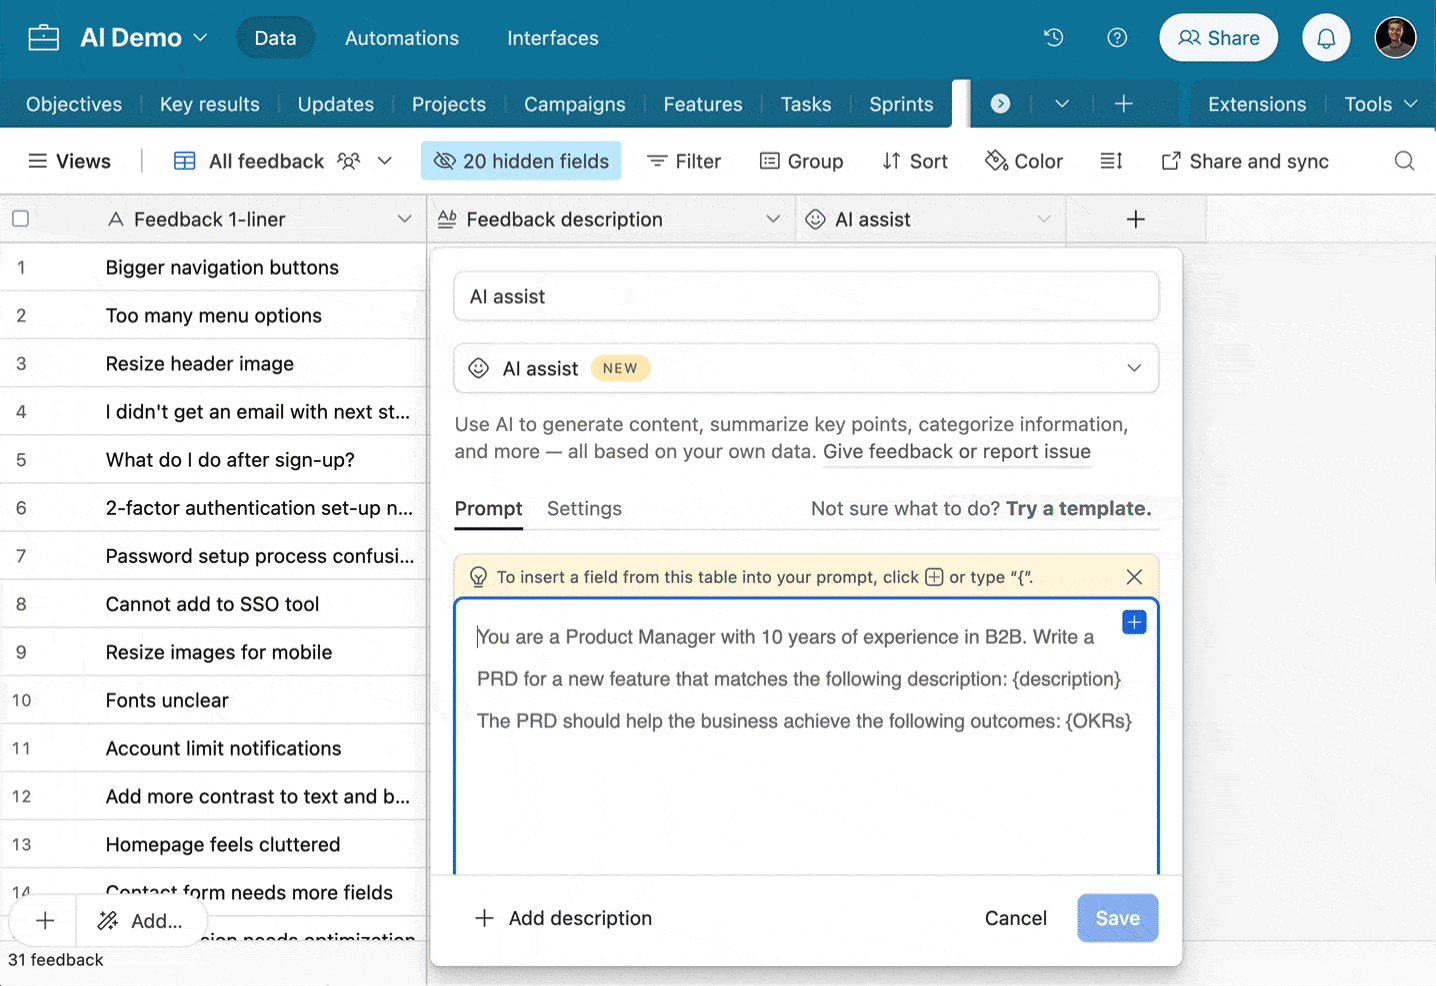Open AI assist column header dropdown
The width and height of the screenshot is (1436, 986).
[1044, 219]
